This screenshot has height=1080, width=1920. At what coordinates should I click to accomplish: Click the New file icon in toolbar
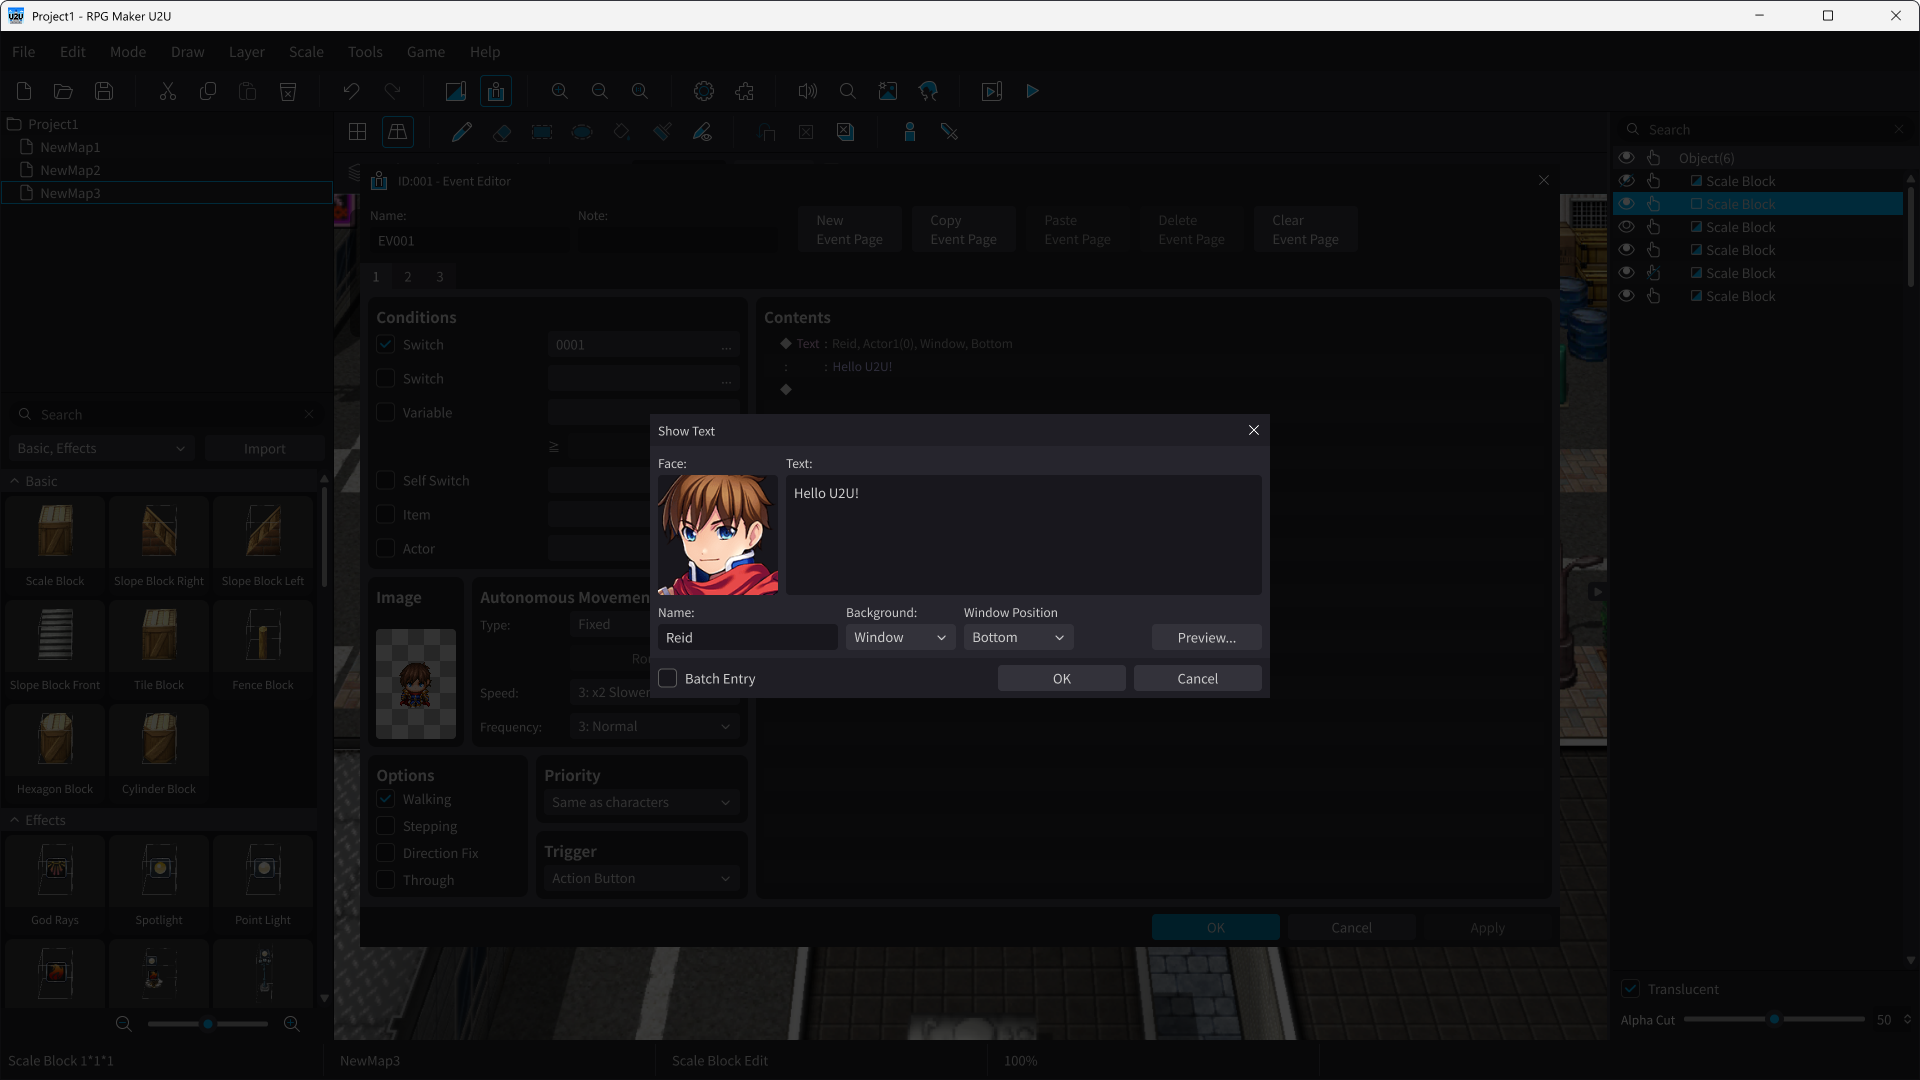click(x=24, y=91)
